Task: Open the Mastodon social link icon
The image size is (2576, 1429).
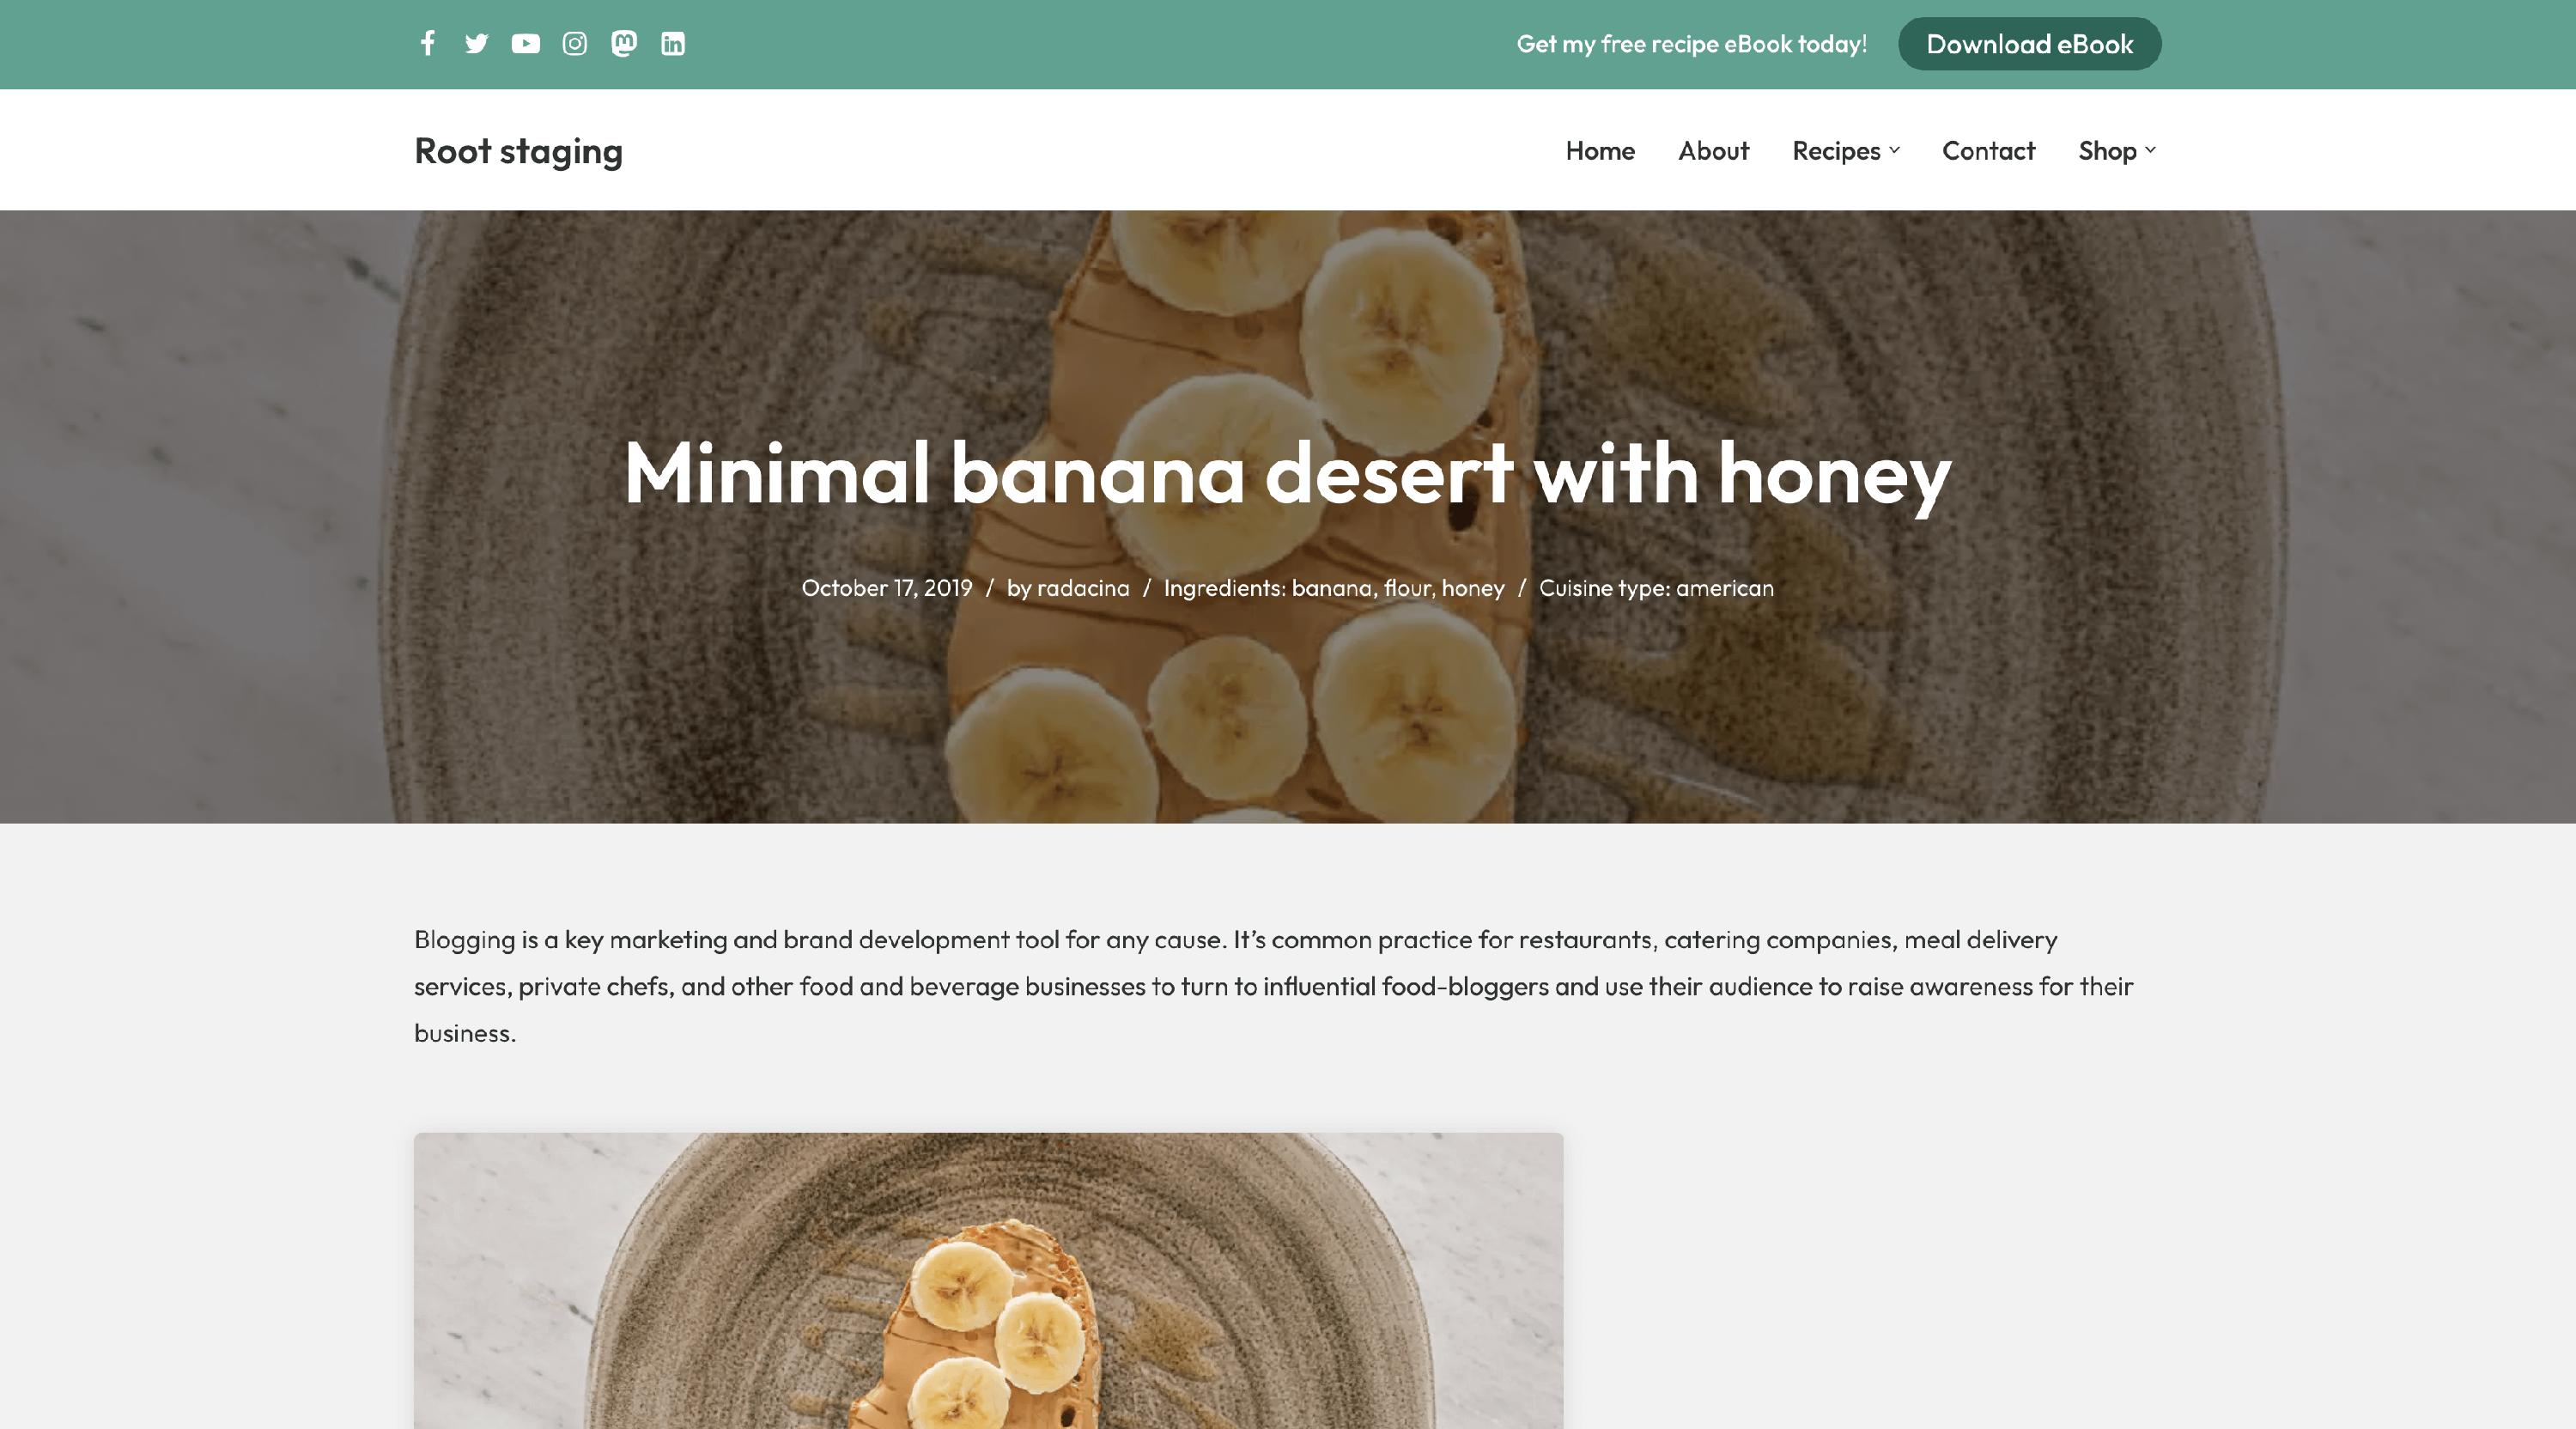Action: click(x=623, y=43)
